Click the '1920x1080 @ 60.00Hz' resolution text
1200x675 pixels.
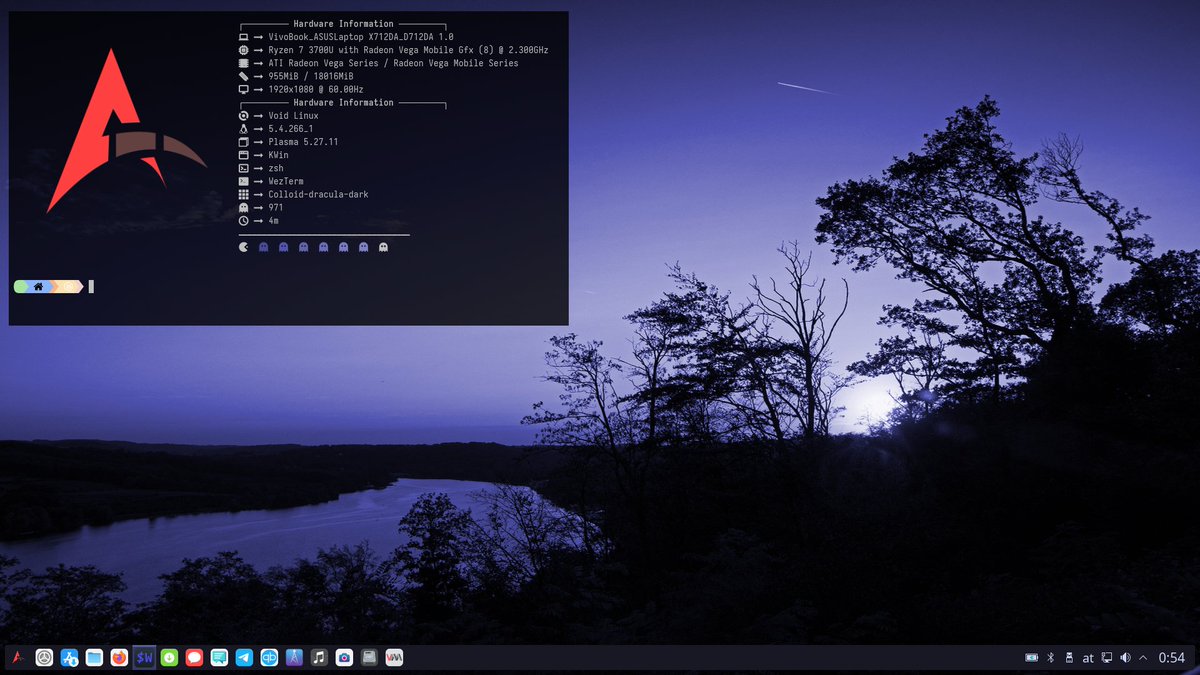tap(316, 89)
